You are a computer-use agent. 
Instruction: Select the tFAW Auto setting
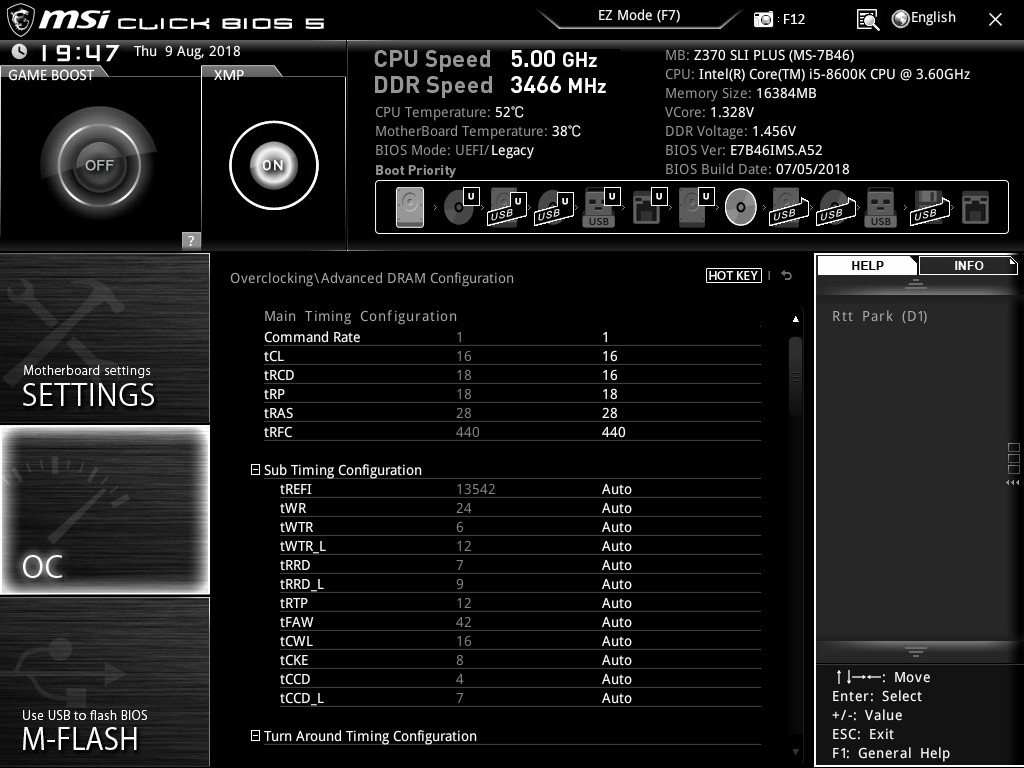(616, 622)
